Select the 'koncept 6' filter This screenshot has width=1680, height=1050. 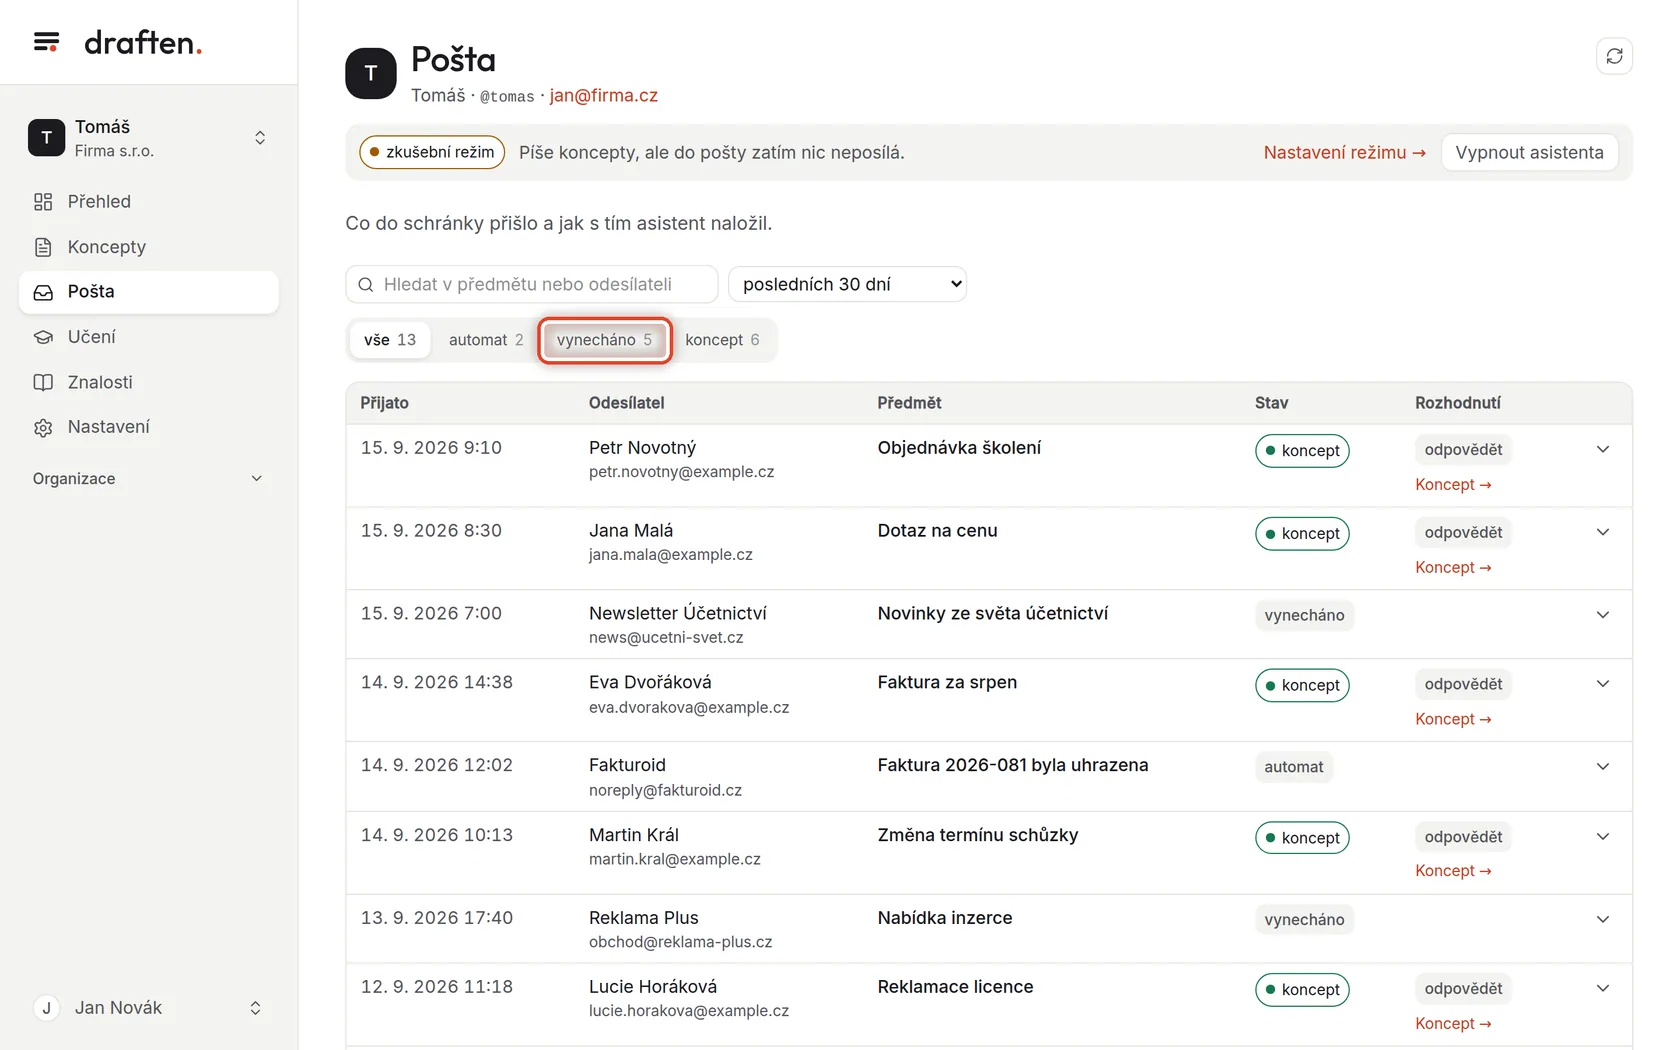point(722,340)
